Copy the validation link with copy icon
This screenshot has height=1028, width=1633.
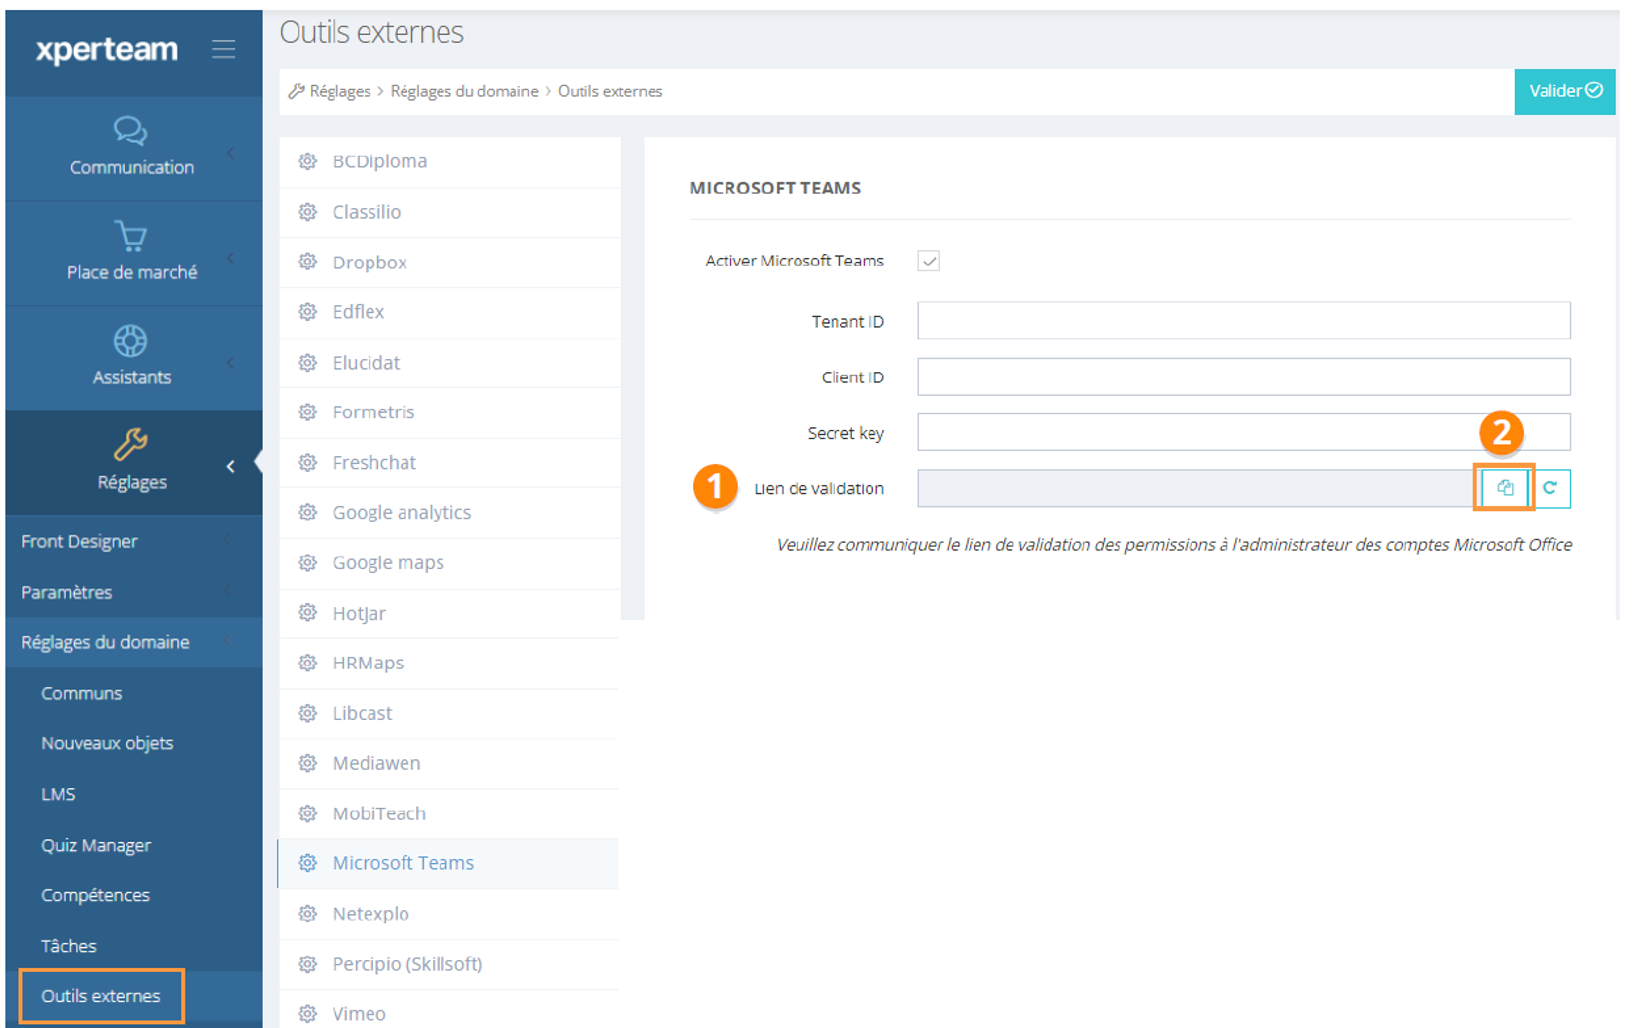1504,488
